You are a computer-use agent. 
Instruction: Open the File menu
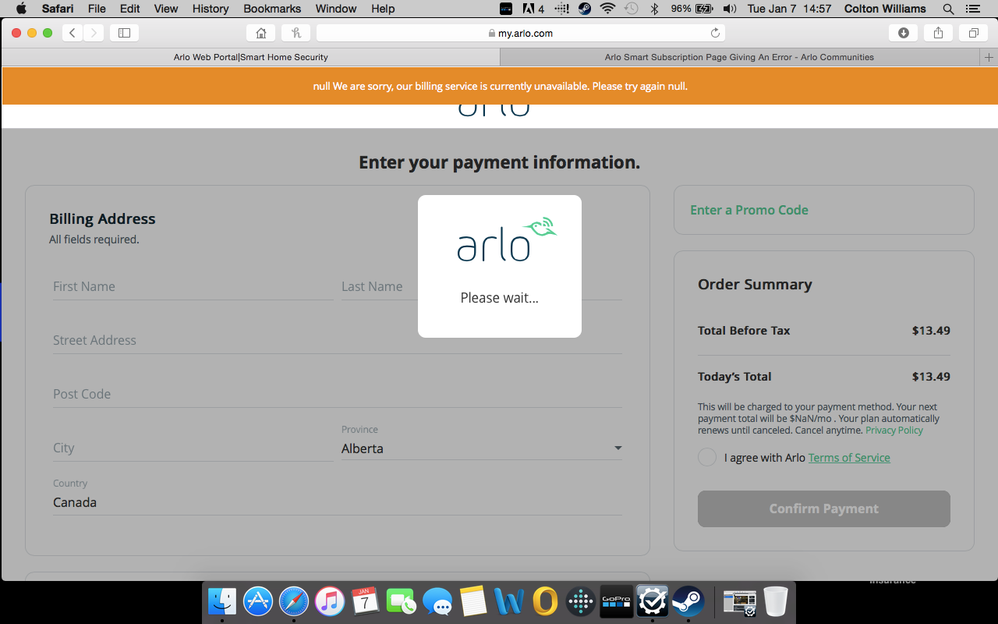point(97,9)
